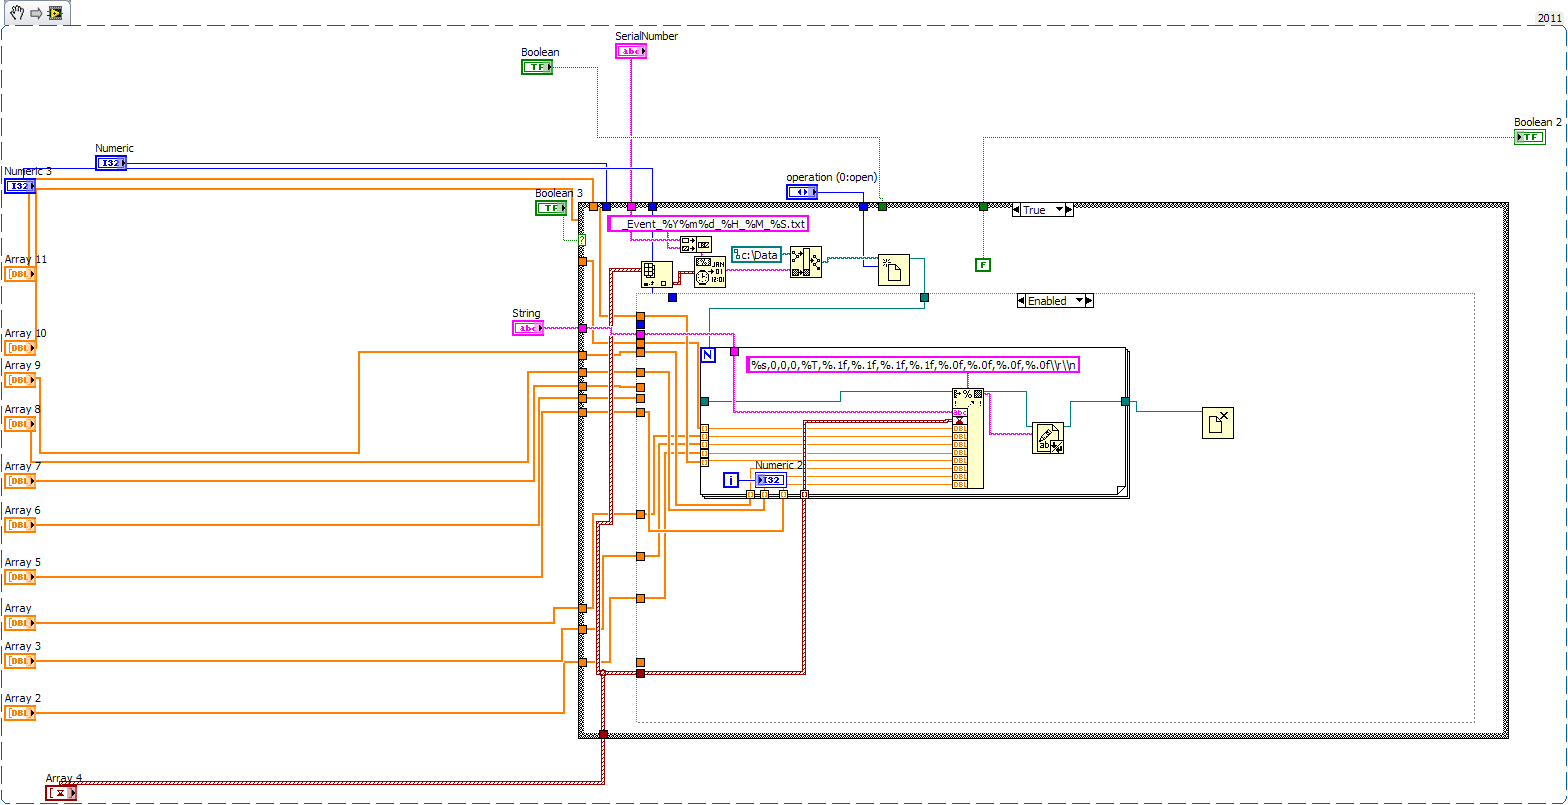Select the Boolean 2 indicator terminal
This screenshot has height=805, width=1568.
click(1530, 137)
